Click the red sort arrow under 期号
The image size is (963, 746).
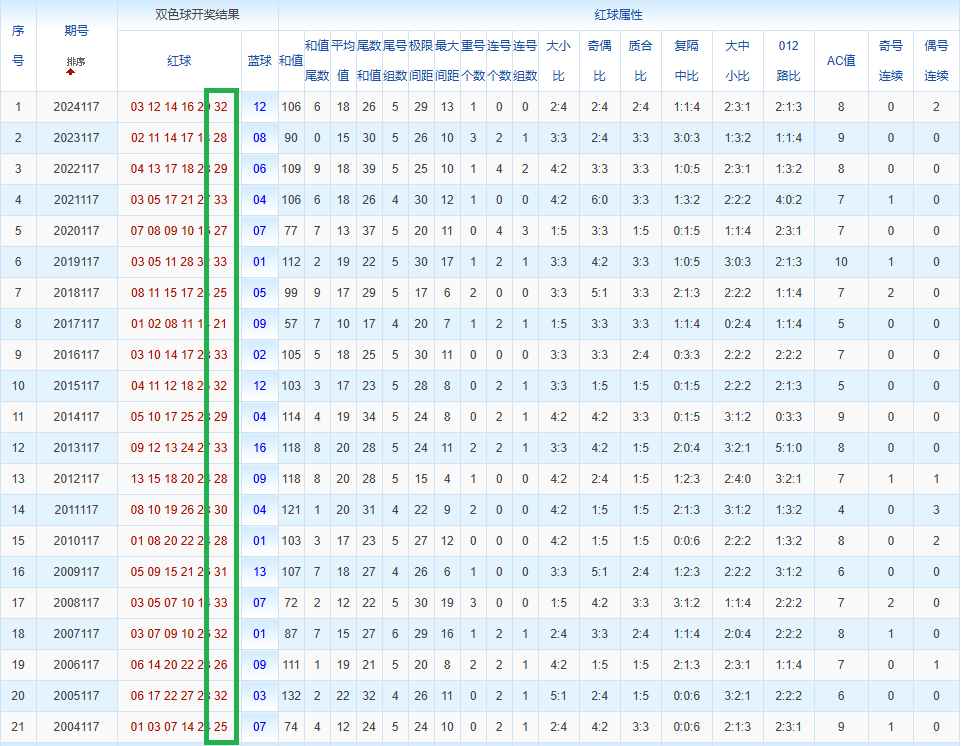point(71,72)
